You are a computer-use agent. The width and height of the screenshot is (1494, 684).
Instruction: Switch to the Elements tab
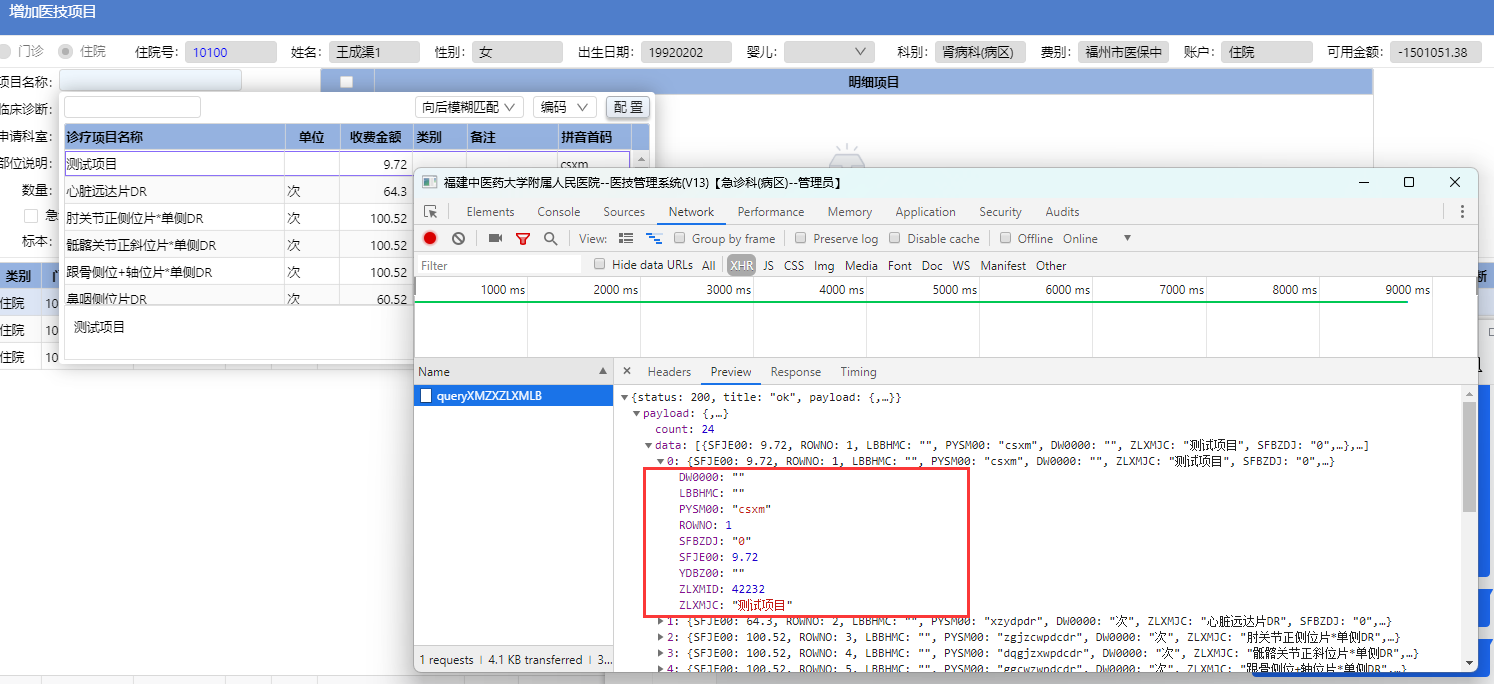coord(490,212)
